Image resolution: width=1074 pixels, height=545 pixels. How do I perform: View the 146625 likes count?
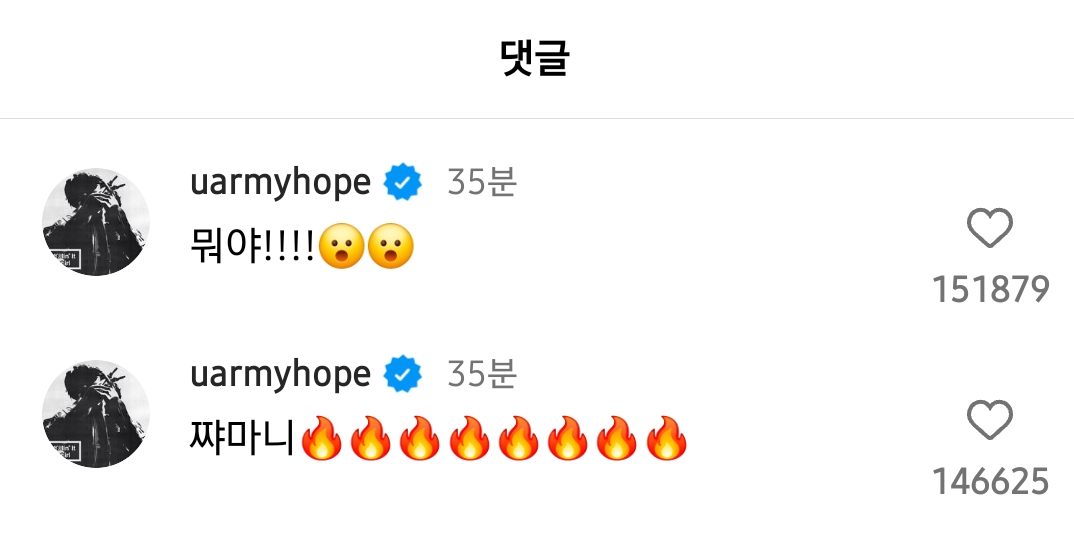[990, 481]
